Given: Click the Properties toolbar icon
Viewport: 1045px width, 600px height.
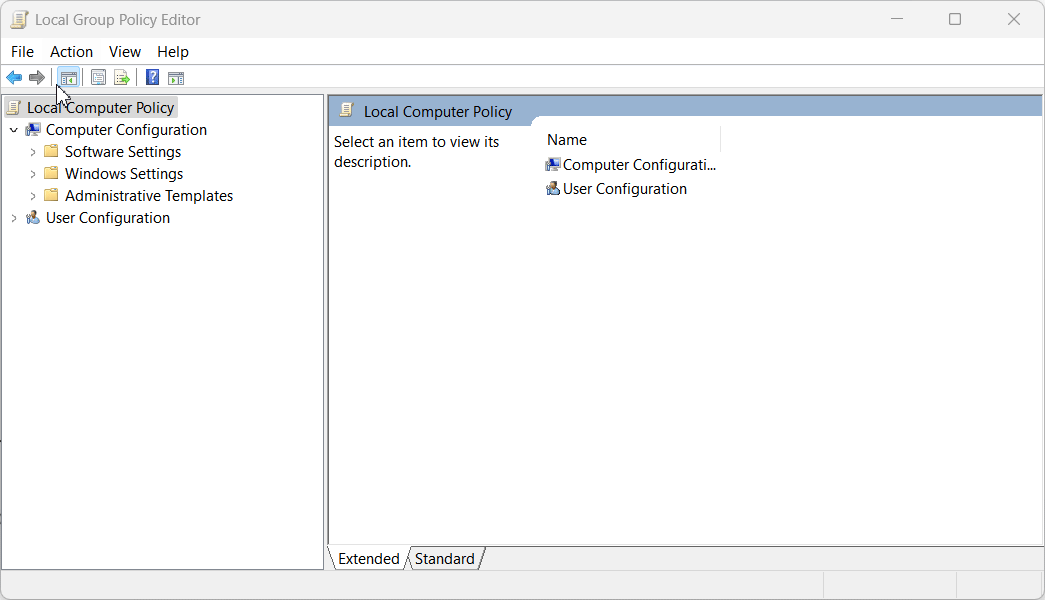Looking at the screenshot, I should pyautogui.click(x=98, y=78).
